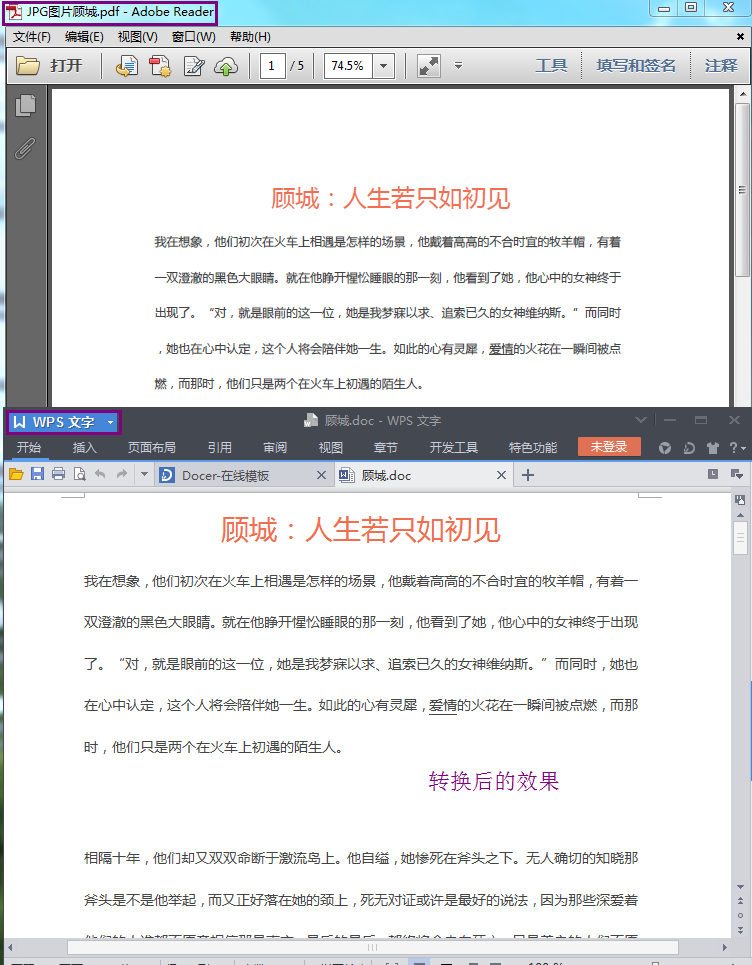This screenshot has width=752, height=965.
Task: Click the WPS chat bubble feedback icon
Action: (689, 447)
